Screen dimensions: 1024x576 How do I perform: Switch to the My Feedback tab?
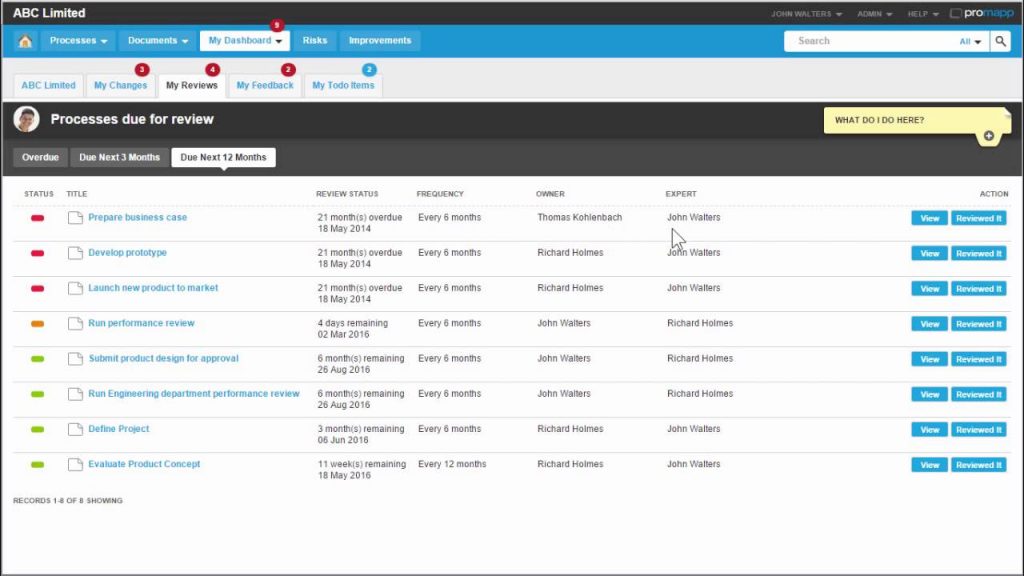pyautogui.click(x=264, y=85)
